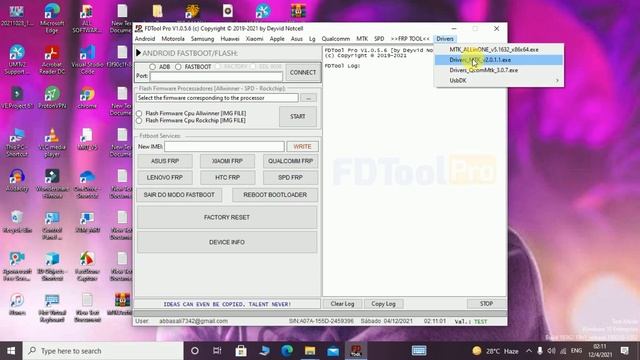This screenshot has width=640, height=360.
Task: Open the Audacity desktop icon
Action: click(17, 181)
